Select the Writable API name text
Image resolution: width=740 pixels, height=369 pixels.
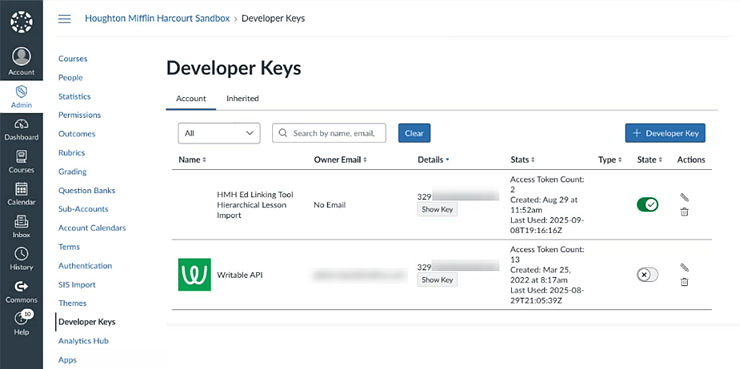point(240,275)
